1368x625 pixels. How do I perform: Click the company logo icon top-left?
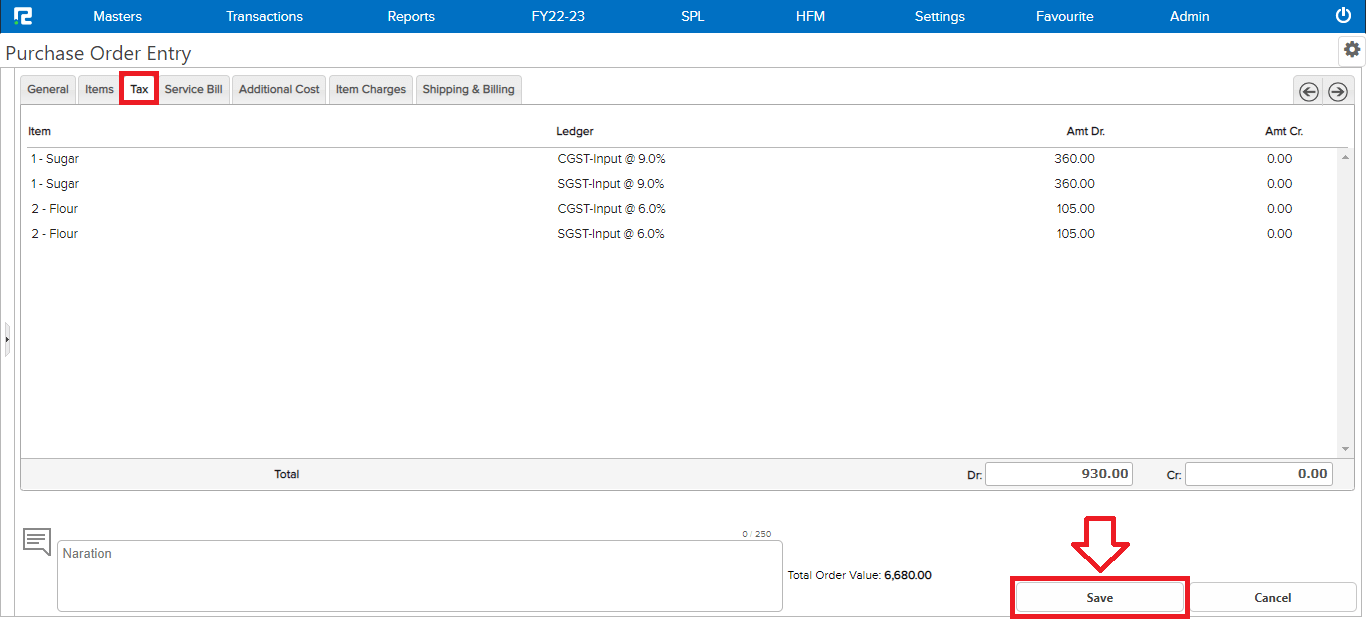click(23, 15)
